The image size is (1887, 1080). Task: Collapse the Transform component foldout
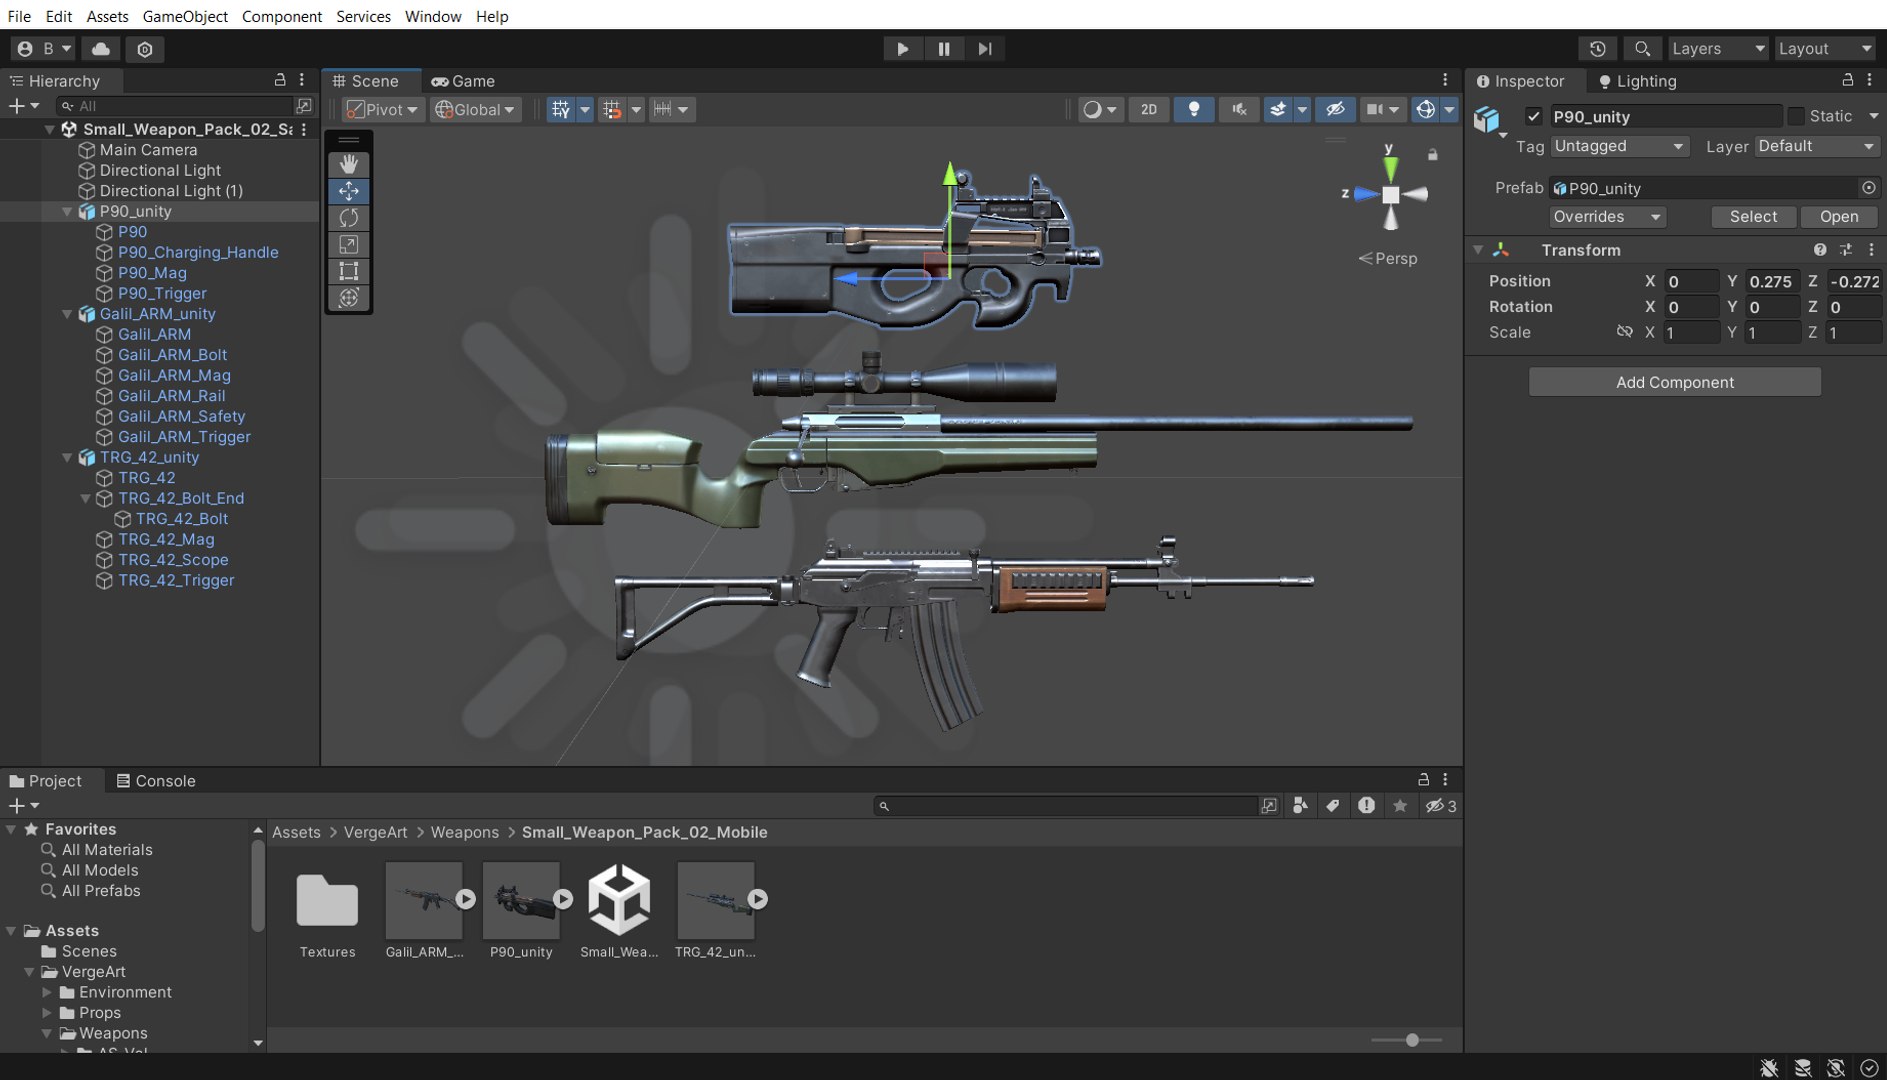(x=1479, y=250)
